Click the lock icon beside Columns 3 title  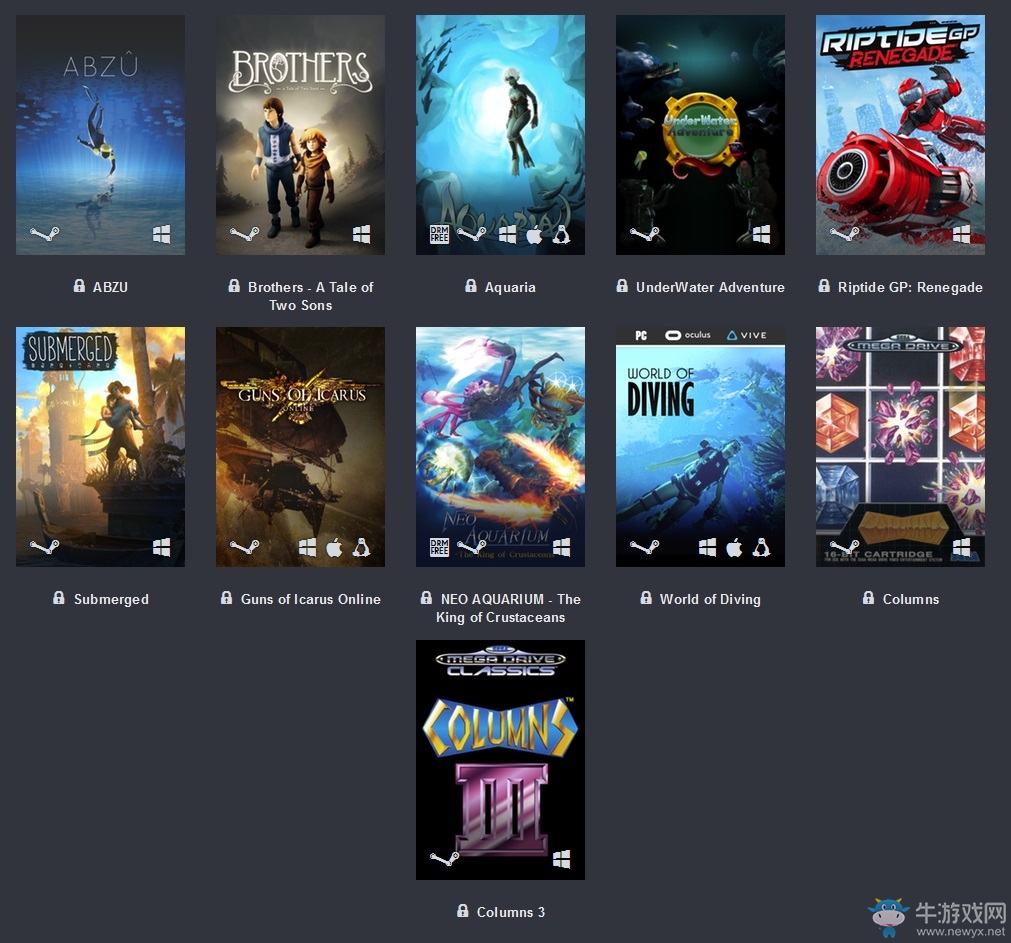(462, 910)
